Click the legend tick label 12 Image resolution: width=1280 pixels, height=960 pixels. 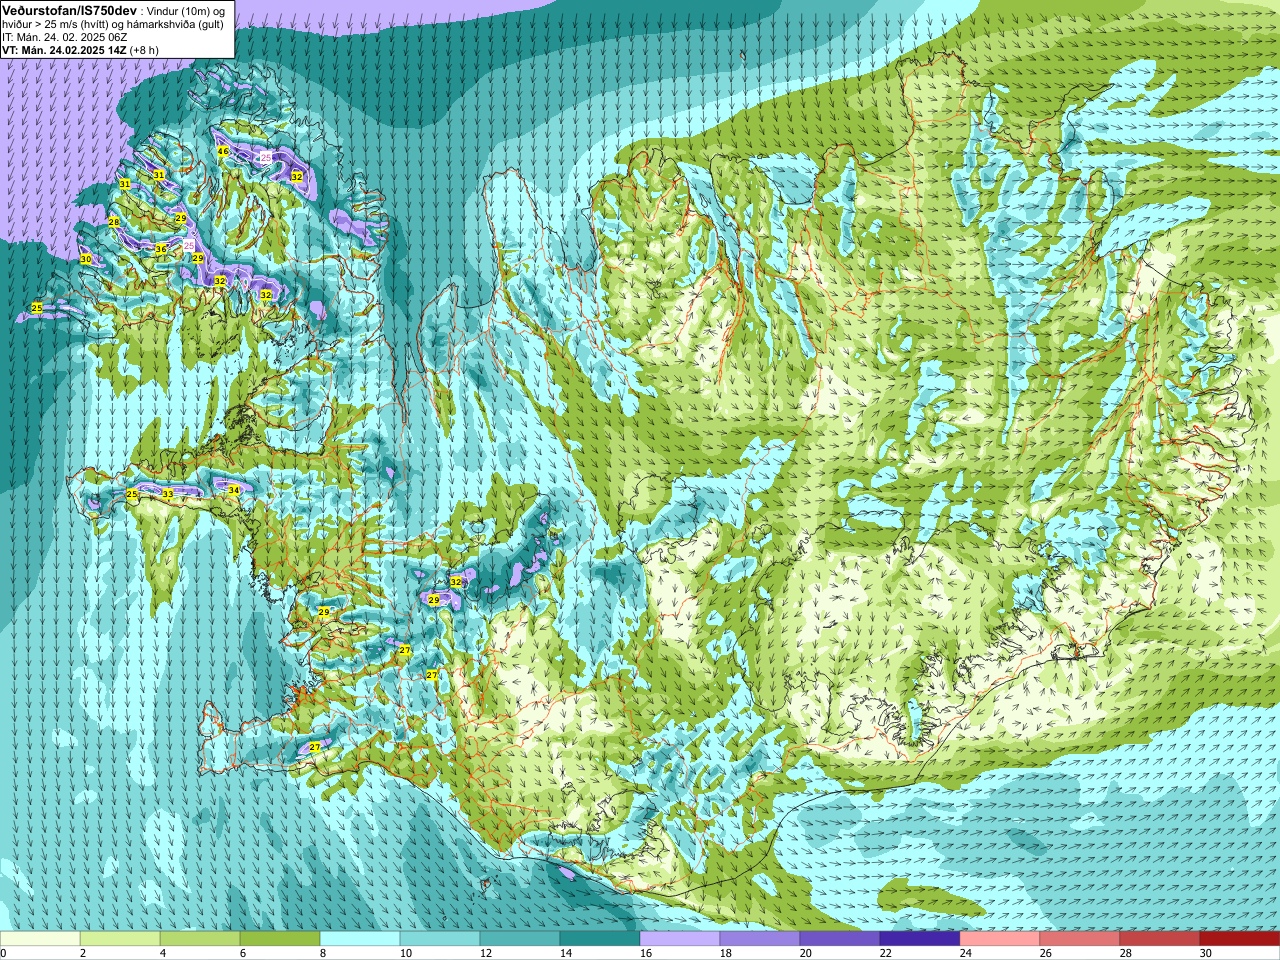coord(486,953)
